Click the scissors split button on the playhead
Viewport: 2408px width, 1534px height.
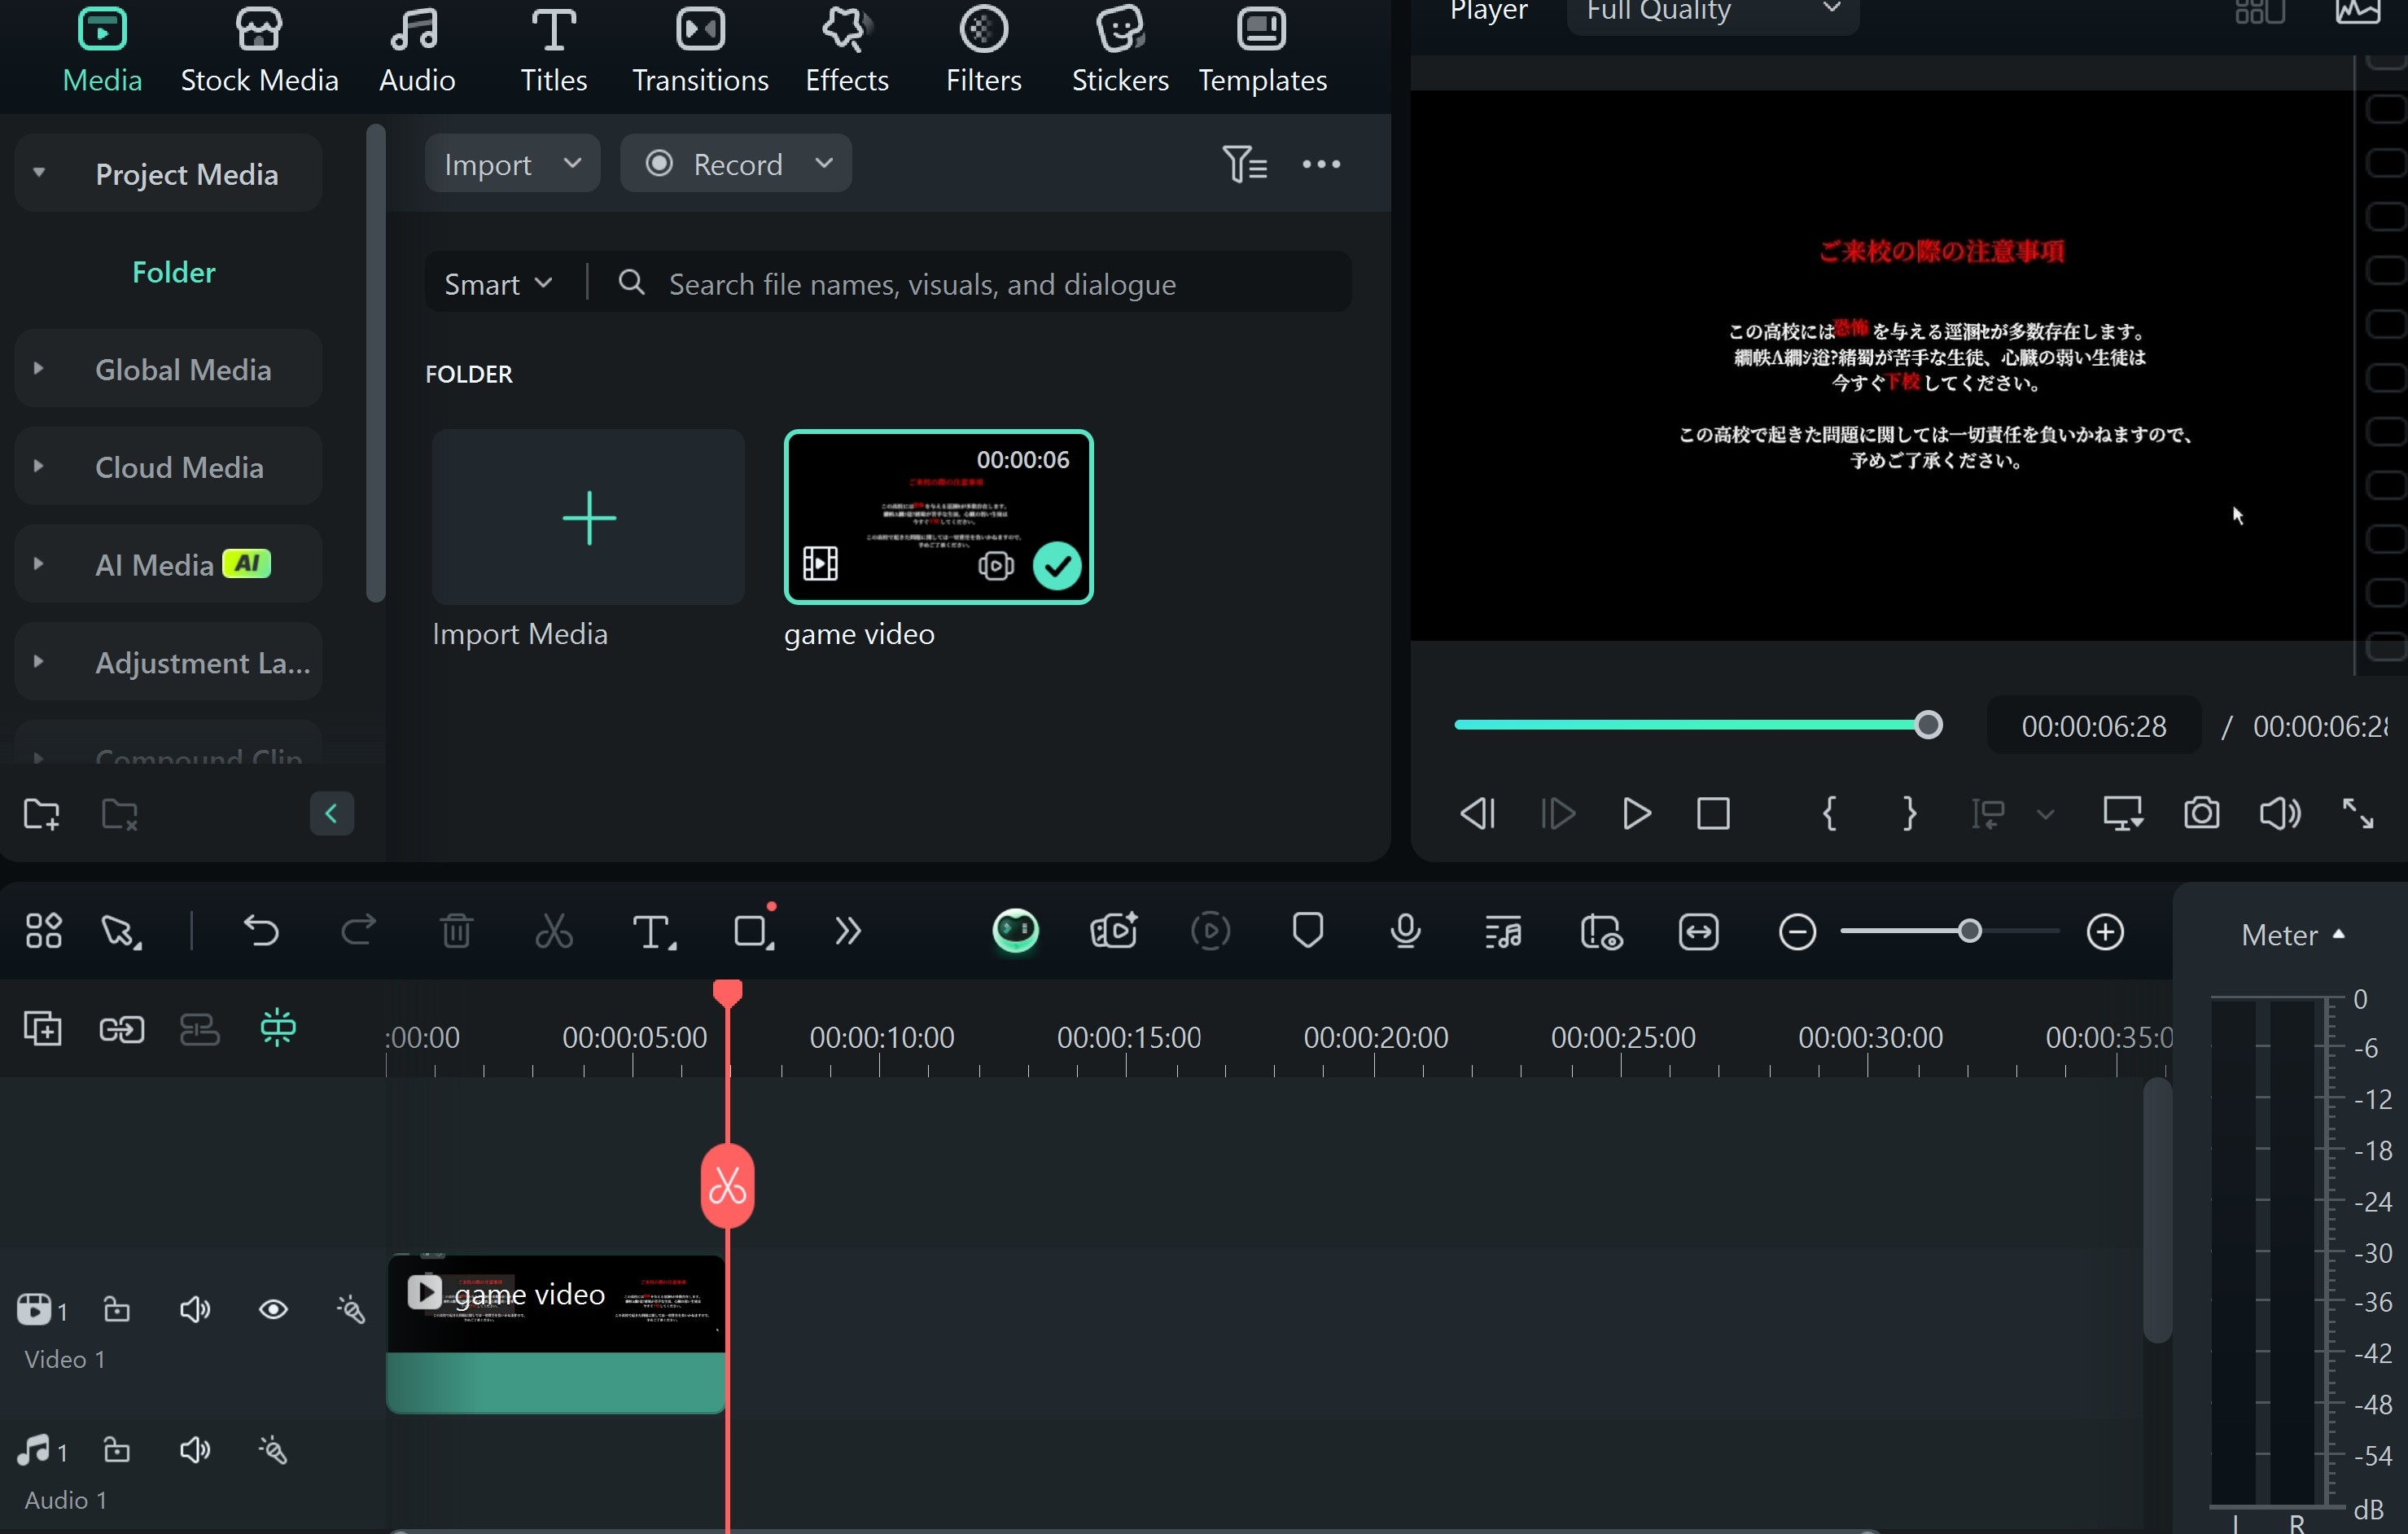(x=727, y=1187)
